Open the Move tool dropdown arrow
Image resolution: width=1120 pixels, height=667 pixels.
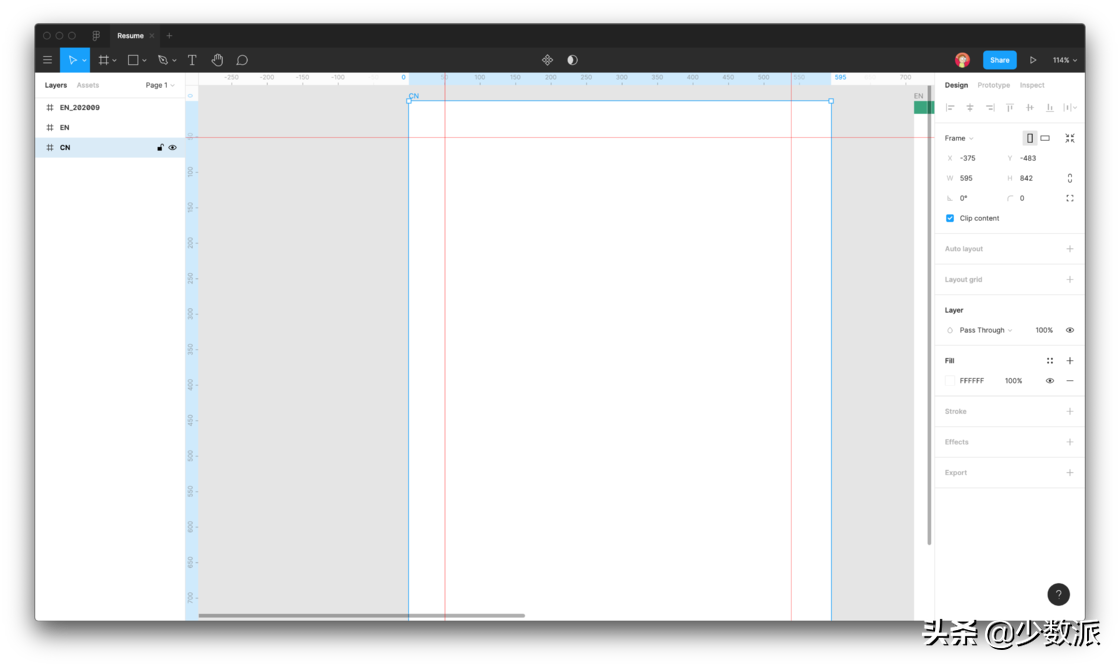tap(84, 61)
